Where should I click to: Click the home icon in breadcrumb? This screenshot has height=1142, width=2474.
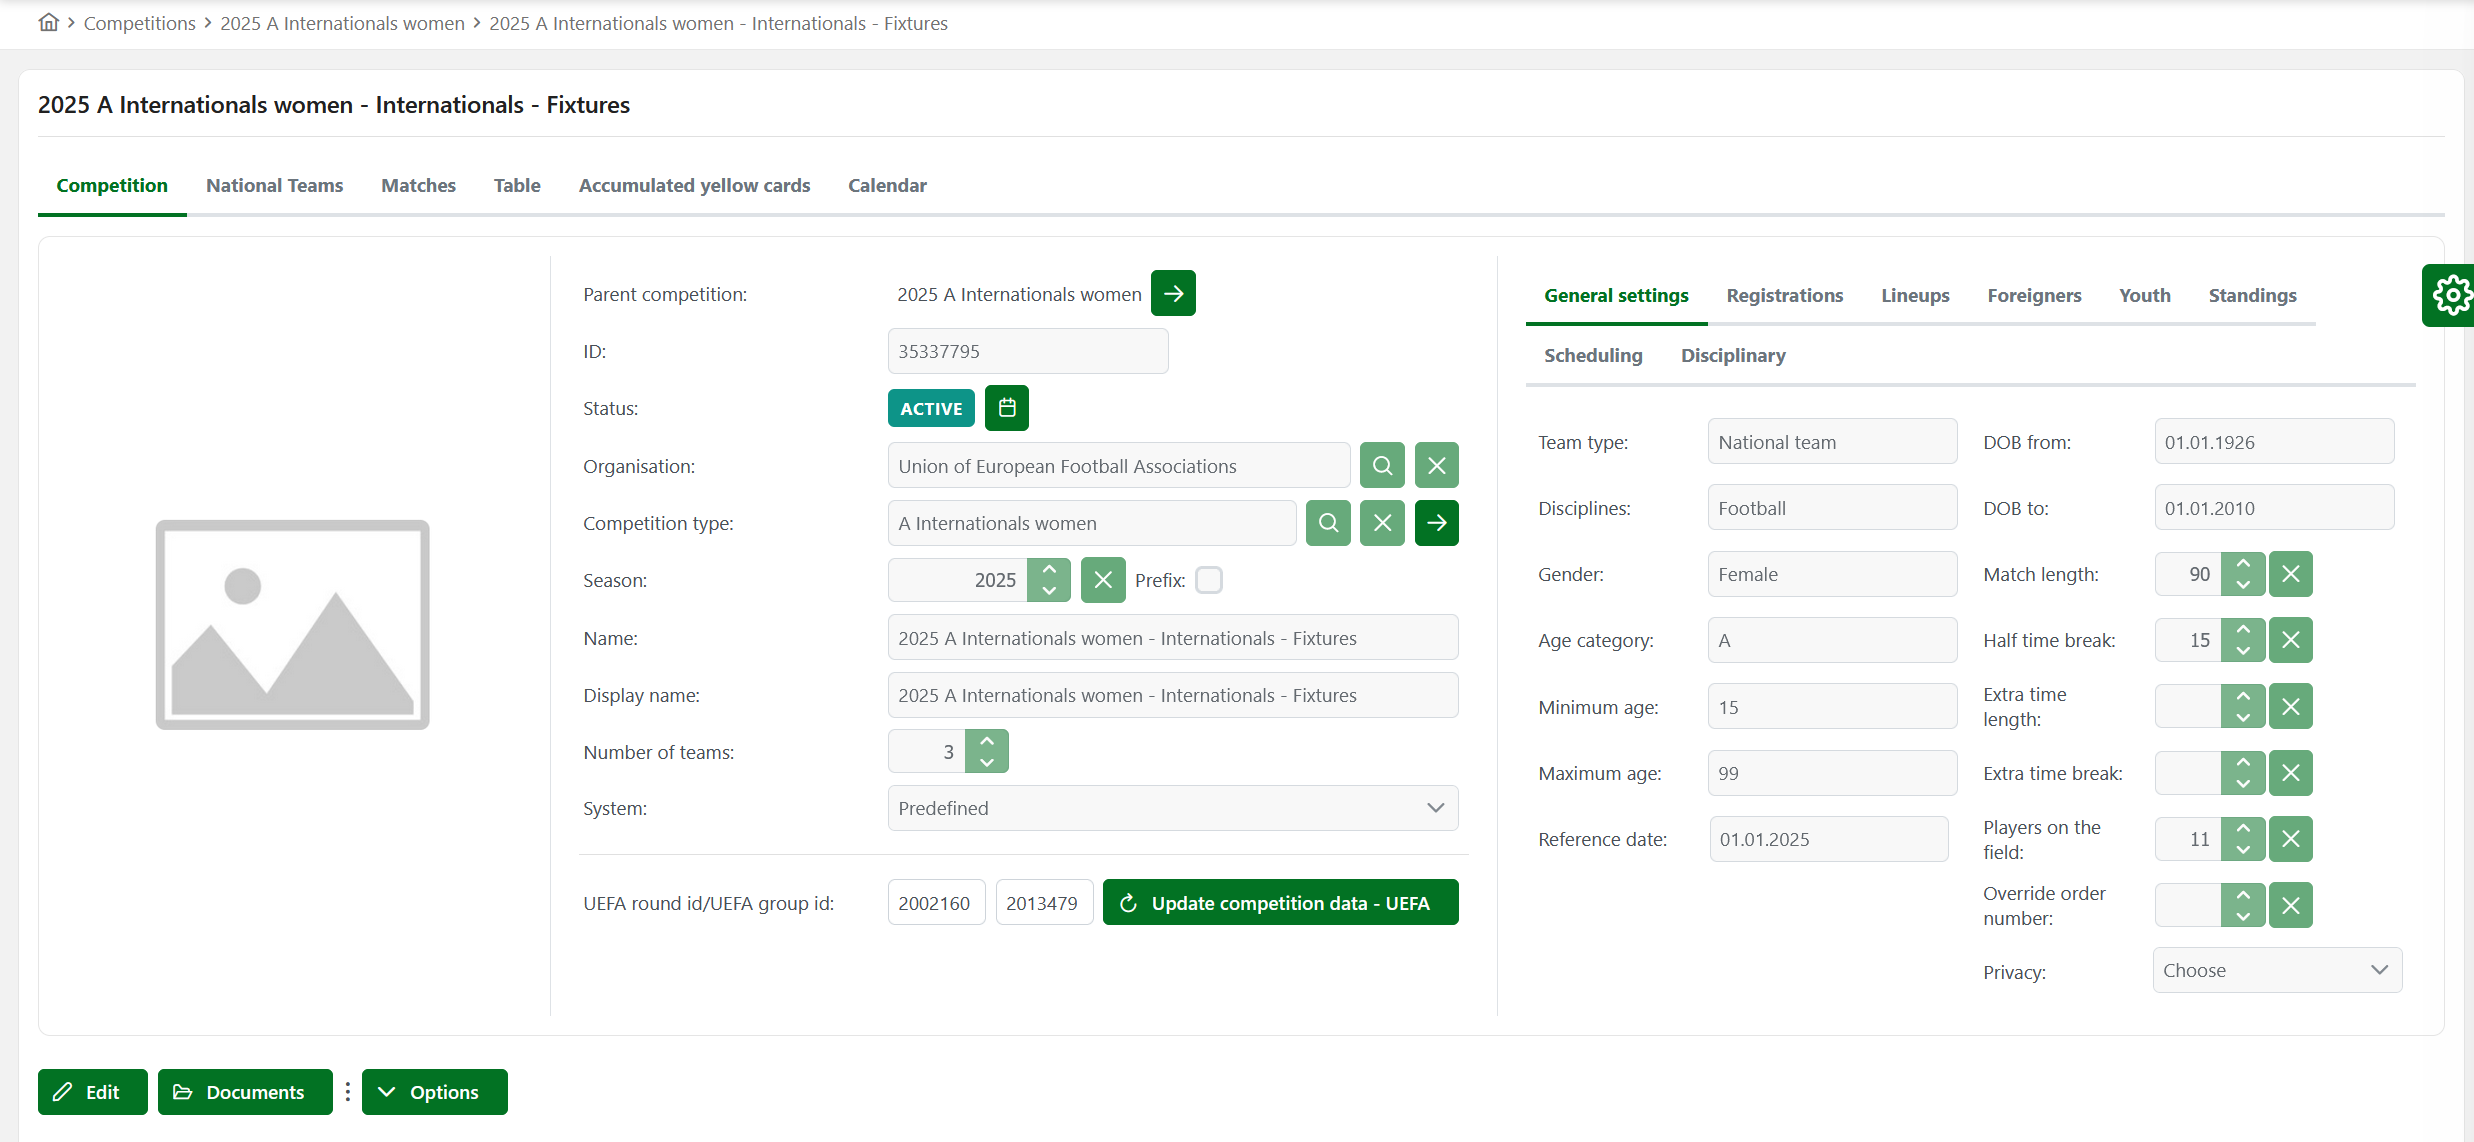(48, 22)
